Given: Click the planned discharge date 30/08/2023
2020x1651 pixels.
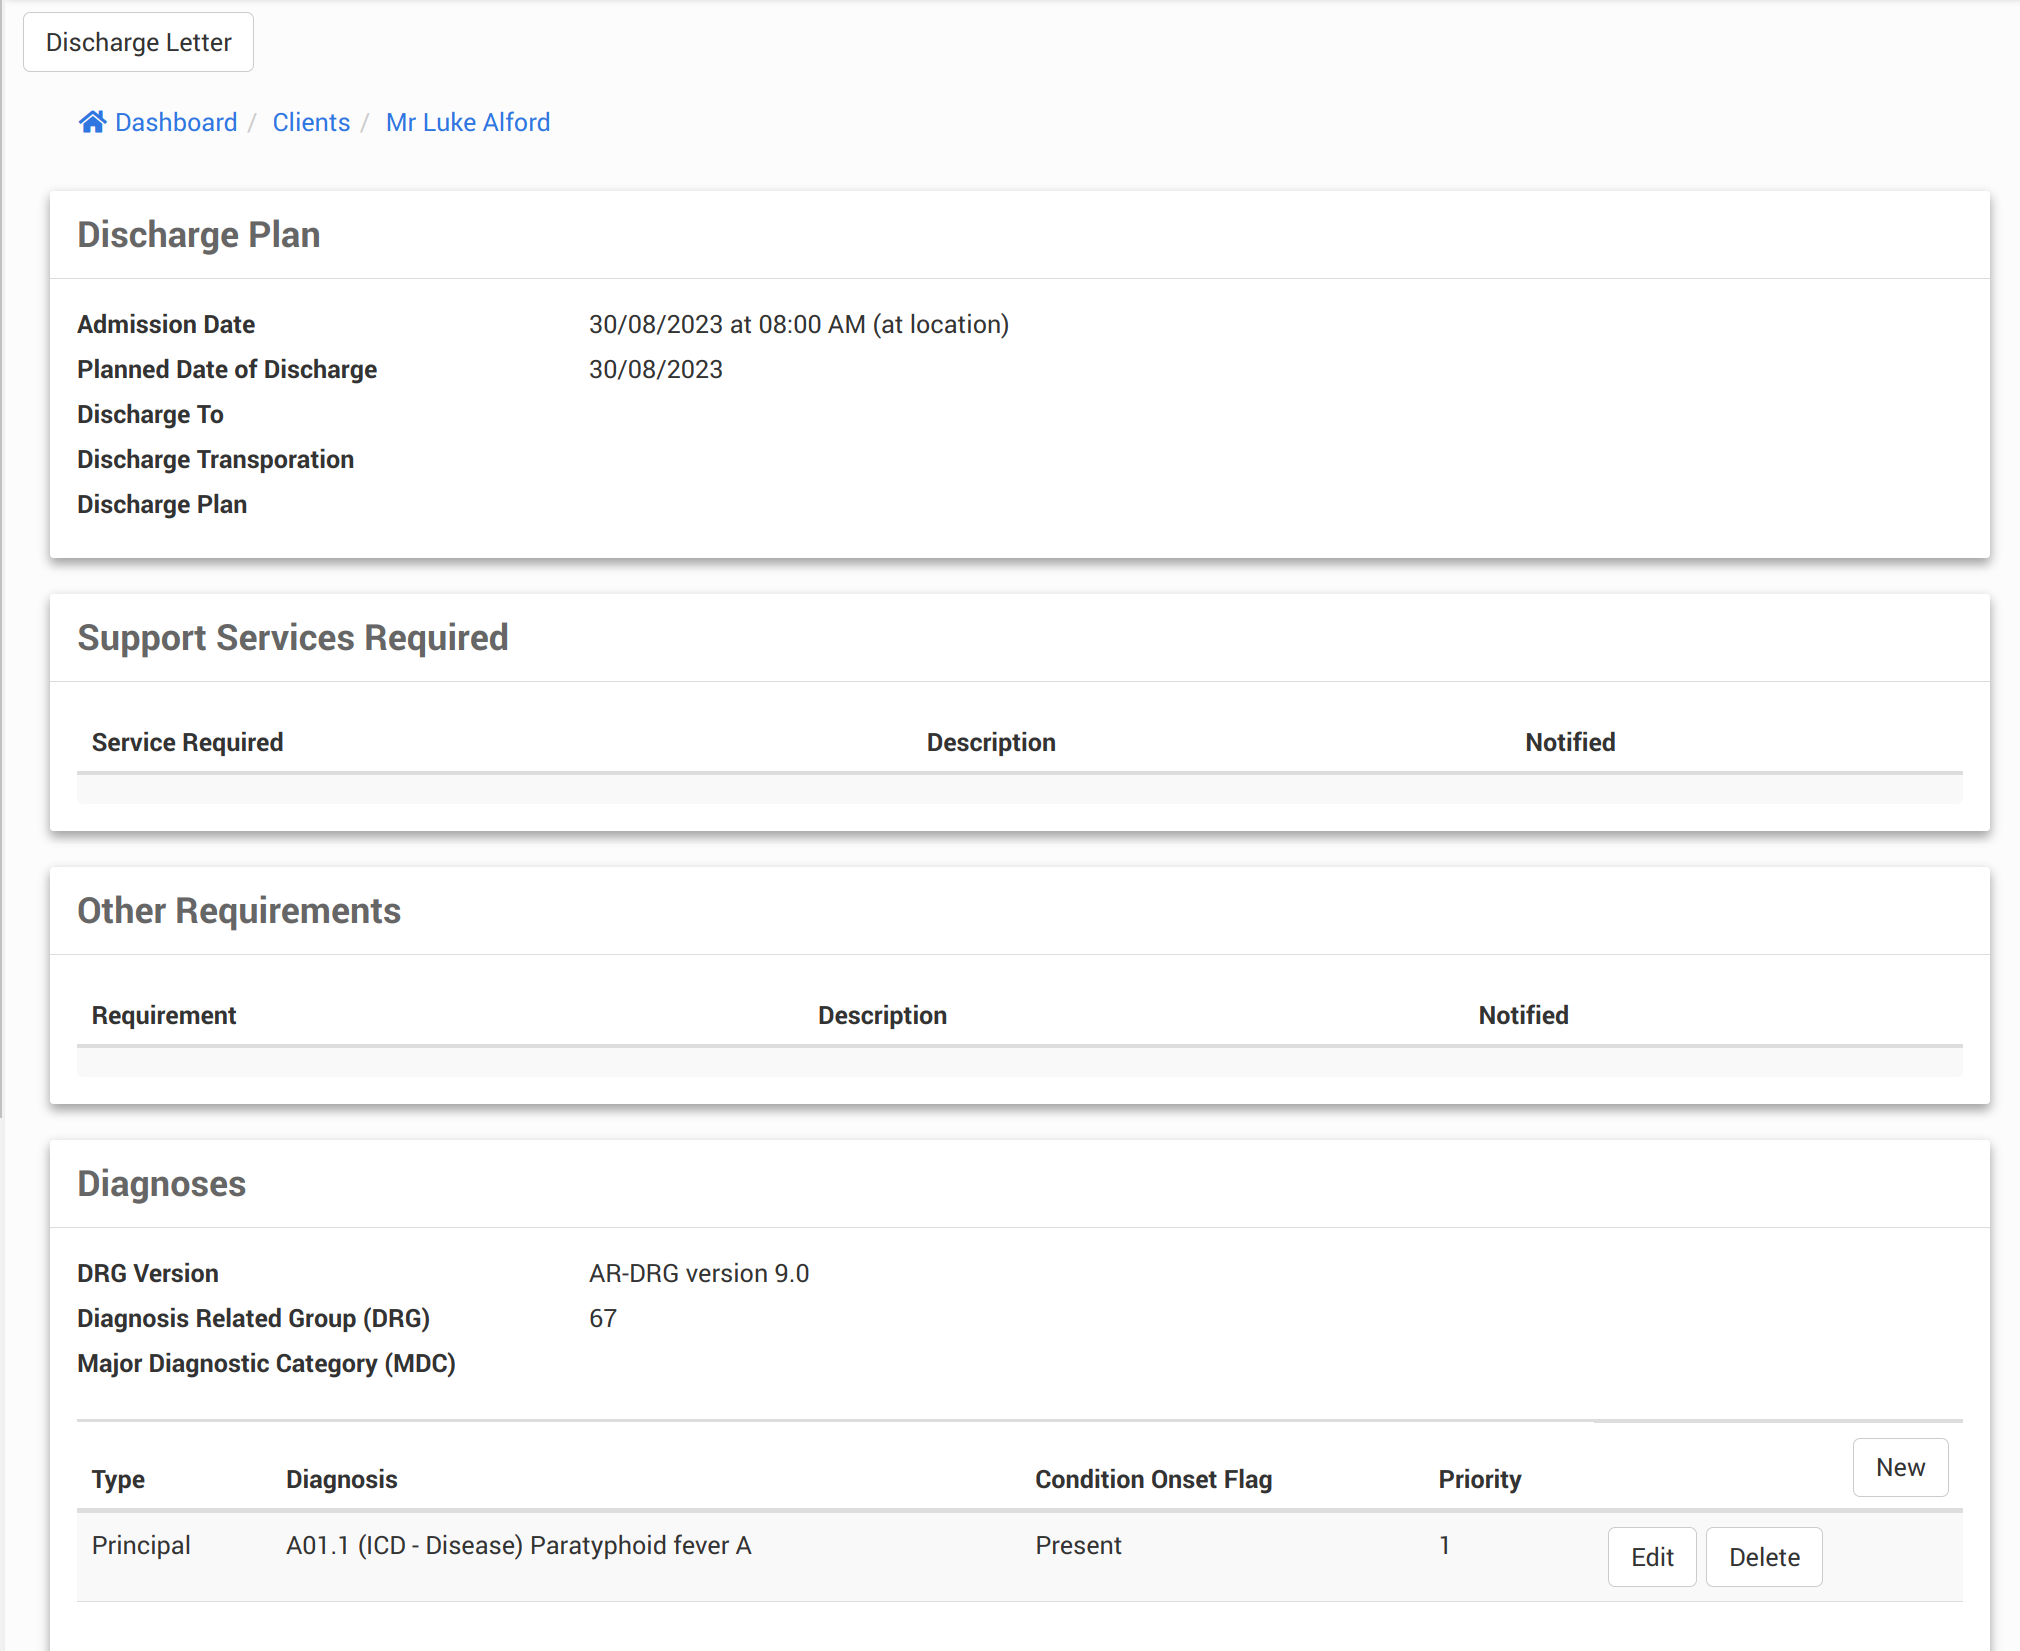Looking at the screenshot, I should click(x=655, y=369).
